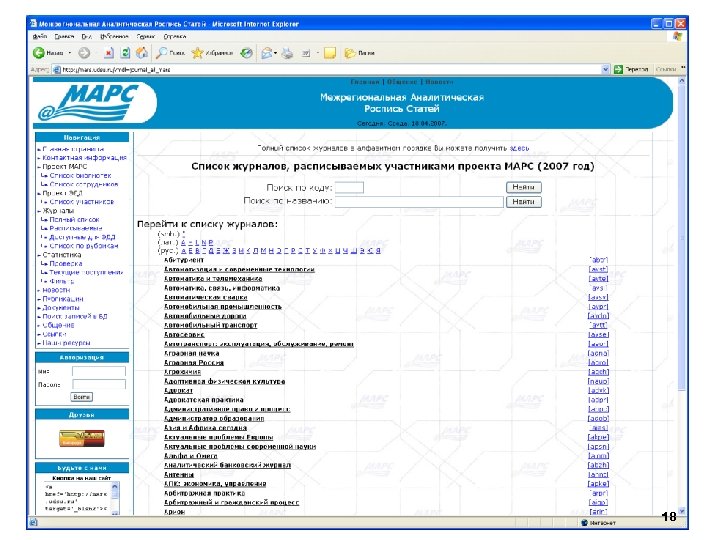
Task: Expand the Links (Ссылки) toolbar chevron
Action: pos(683,68)
